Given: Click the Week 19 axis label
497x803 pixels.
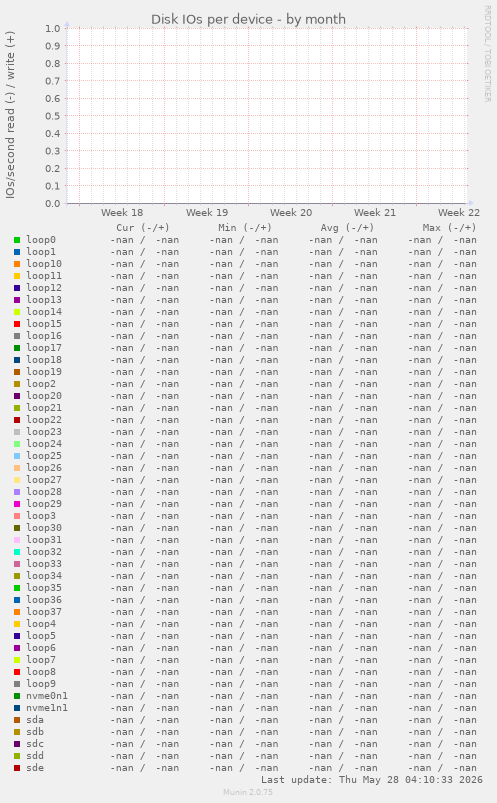Looking at the screenshot, I should pos(207,213).
